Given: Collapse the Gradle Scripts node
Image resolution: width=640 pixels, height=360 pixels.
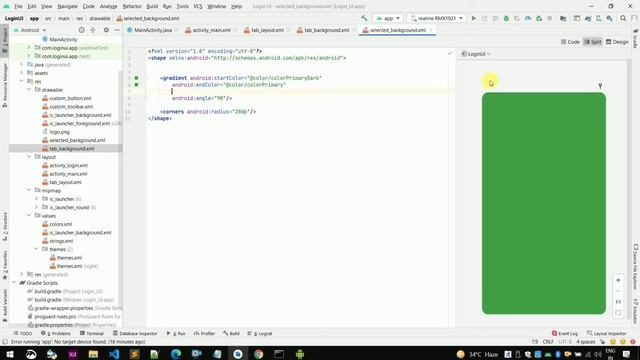Looking at the screenshot, I should pyautogui.click(x=14, y=282).
